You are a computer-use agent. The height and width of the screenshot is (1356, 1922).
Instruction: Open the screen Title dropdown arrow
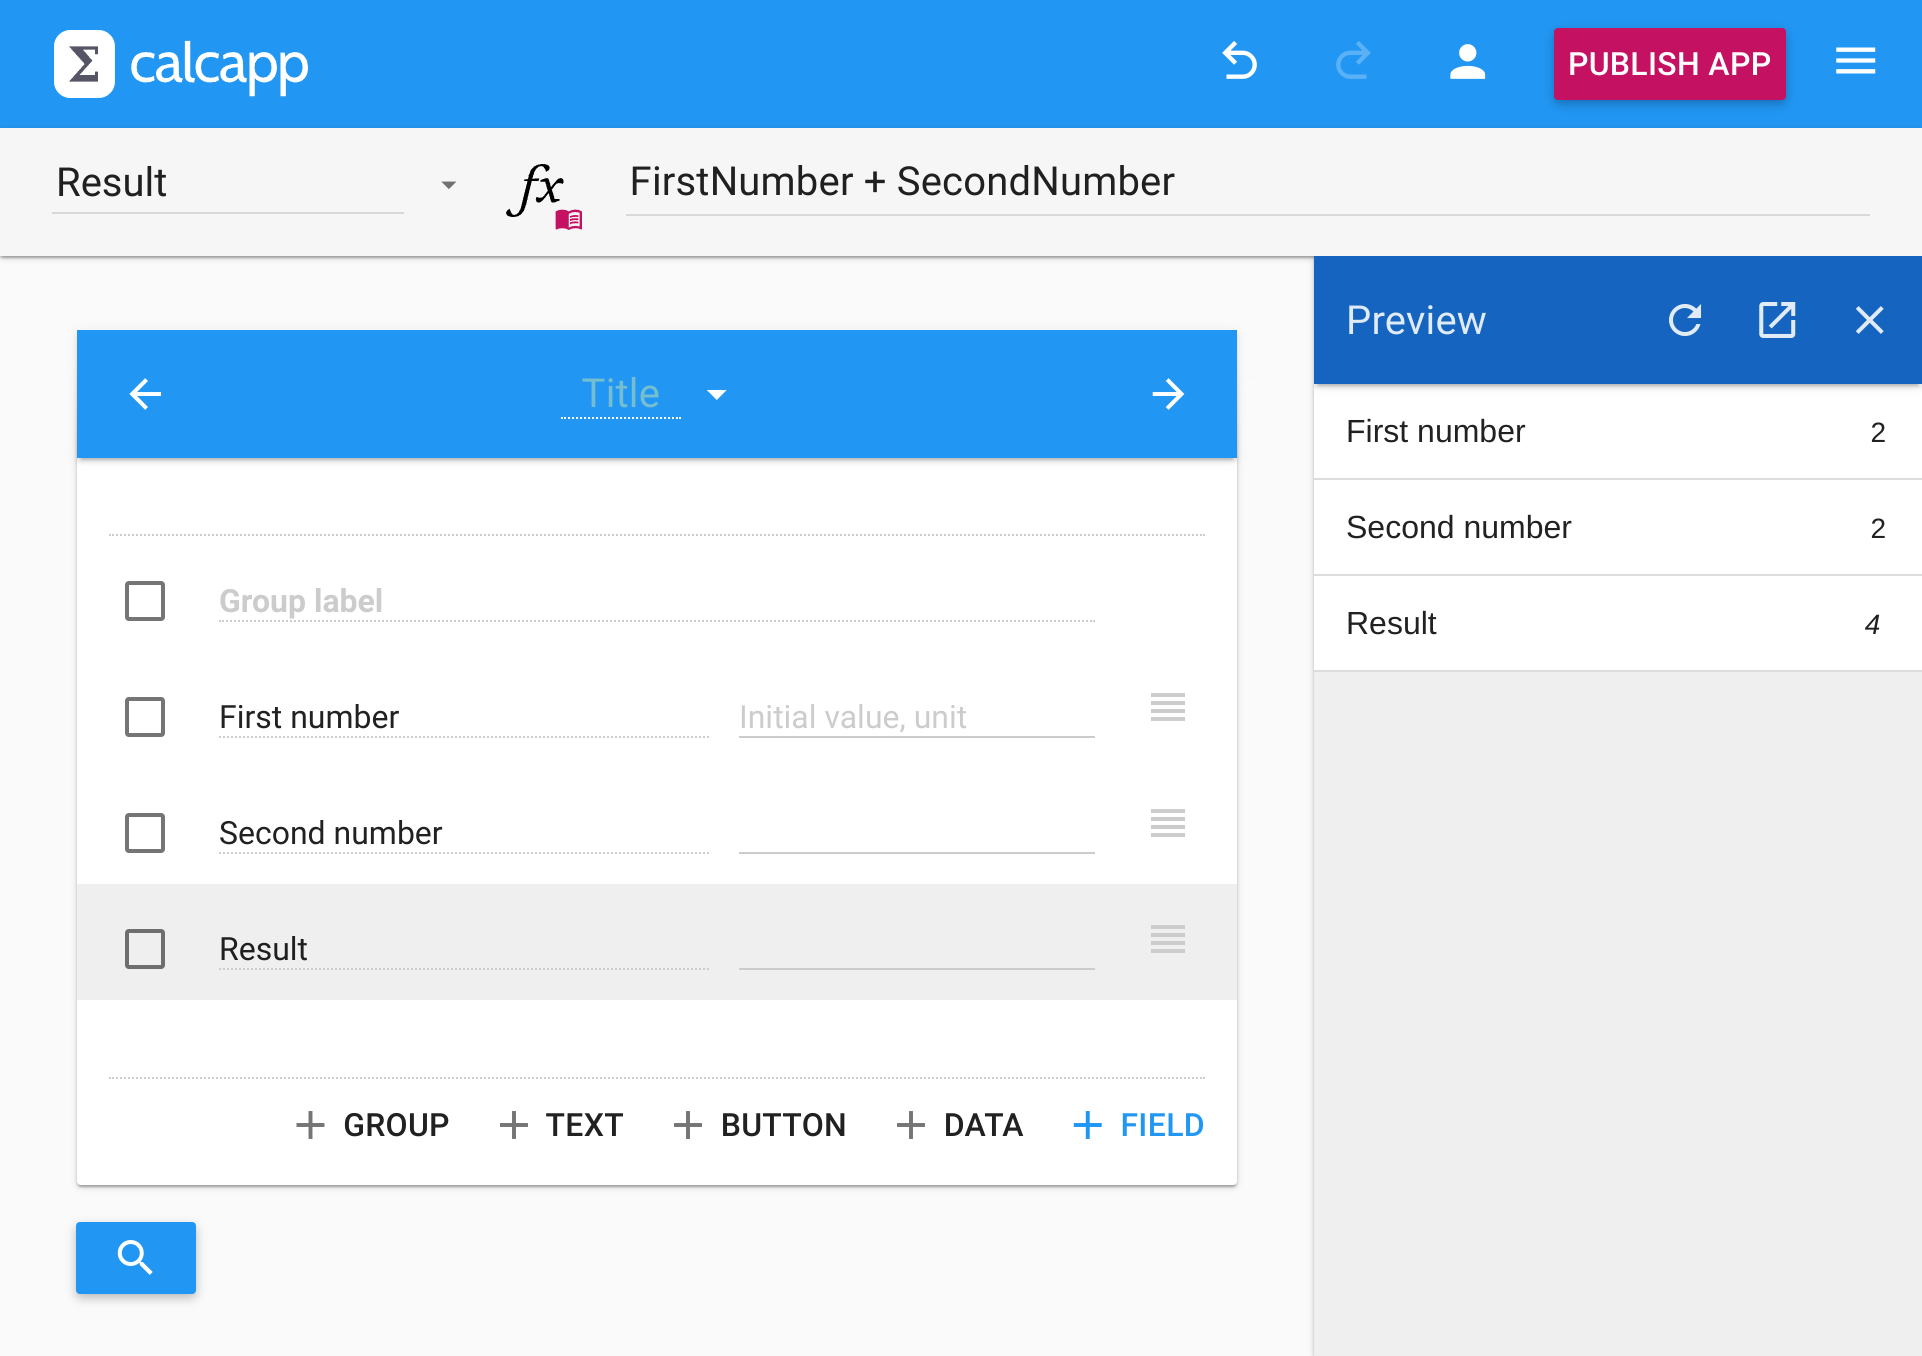click(717, 395)
